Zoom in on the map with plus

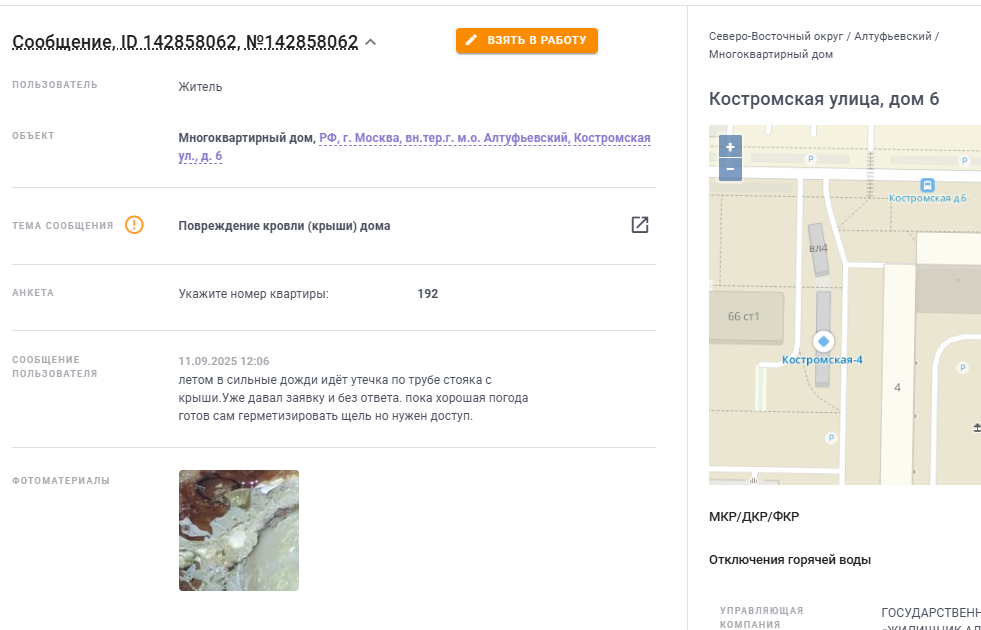(x=730, y=147)
